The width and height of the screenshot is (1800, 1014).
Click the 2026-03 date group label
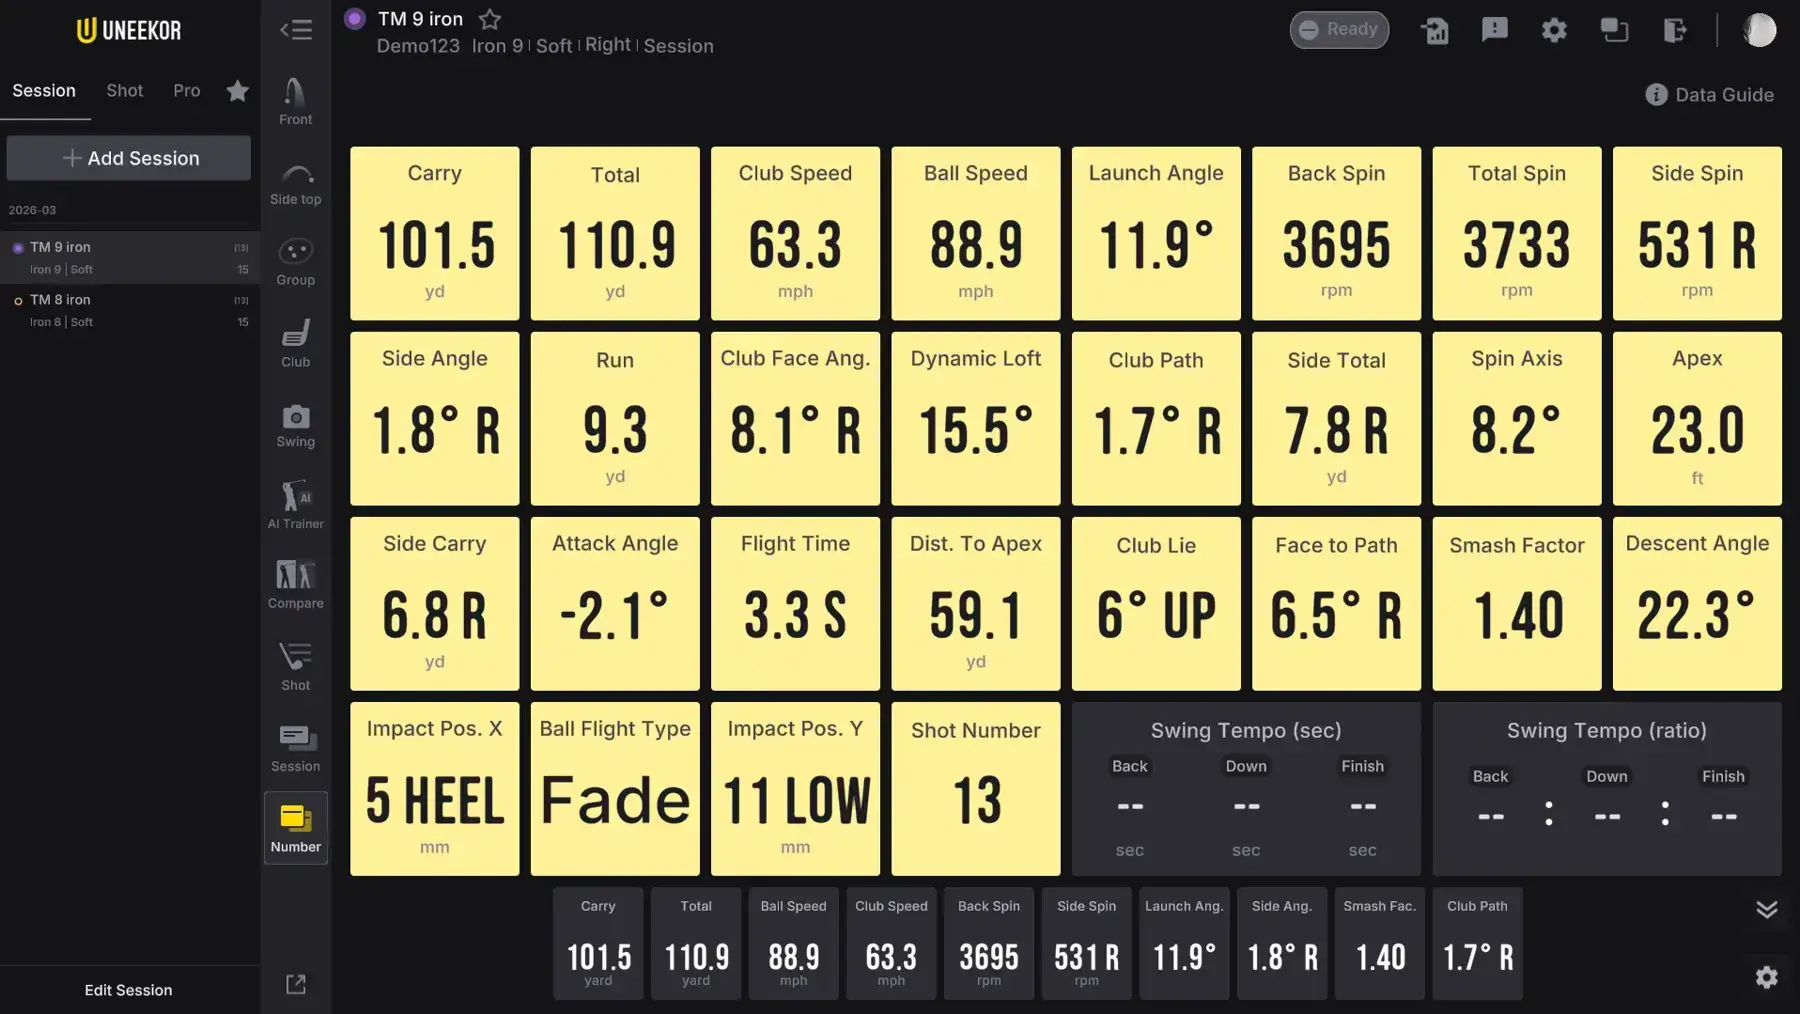(32, 210)
